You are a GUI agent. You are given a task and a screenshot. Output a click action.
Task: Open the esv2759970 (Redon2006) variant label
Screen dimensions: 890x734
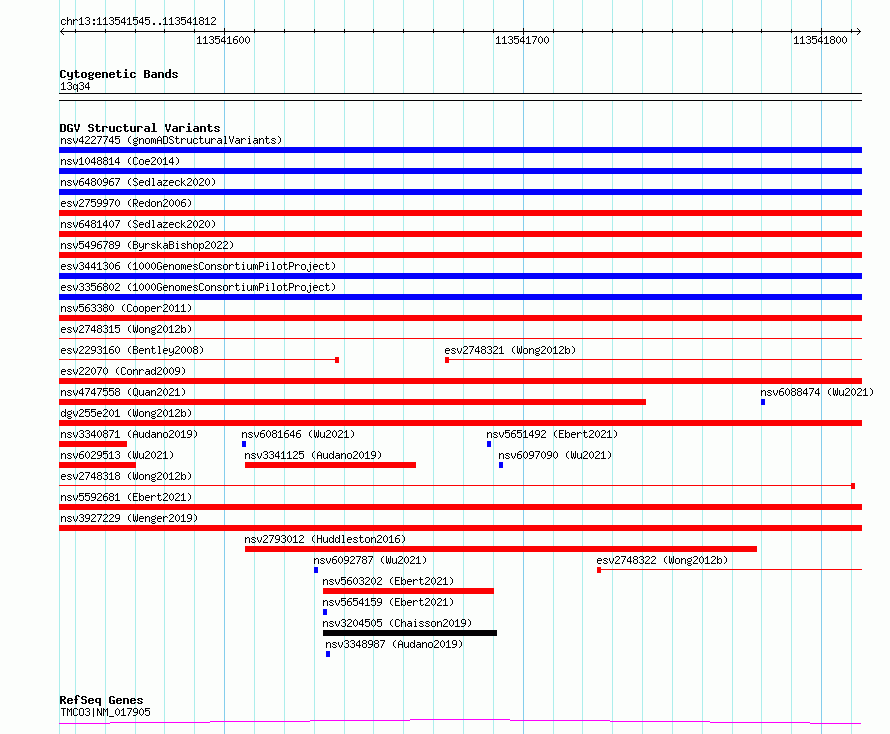[x=126, y=203]
